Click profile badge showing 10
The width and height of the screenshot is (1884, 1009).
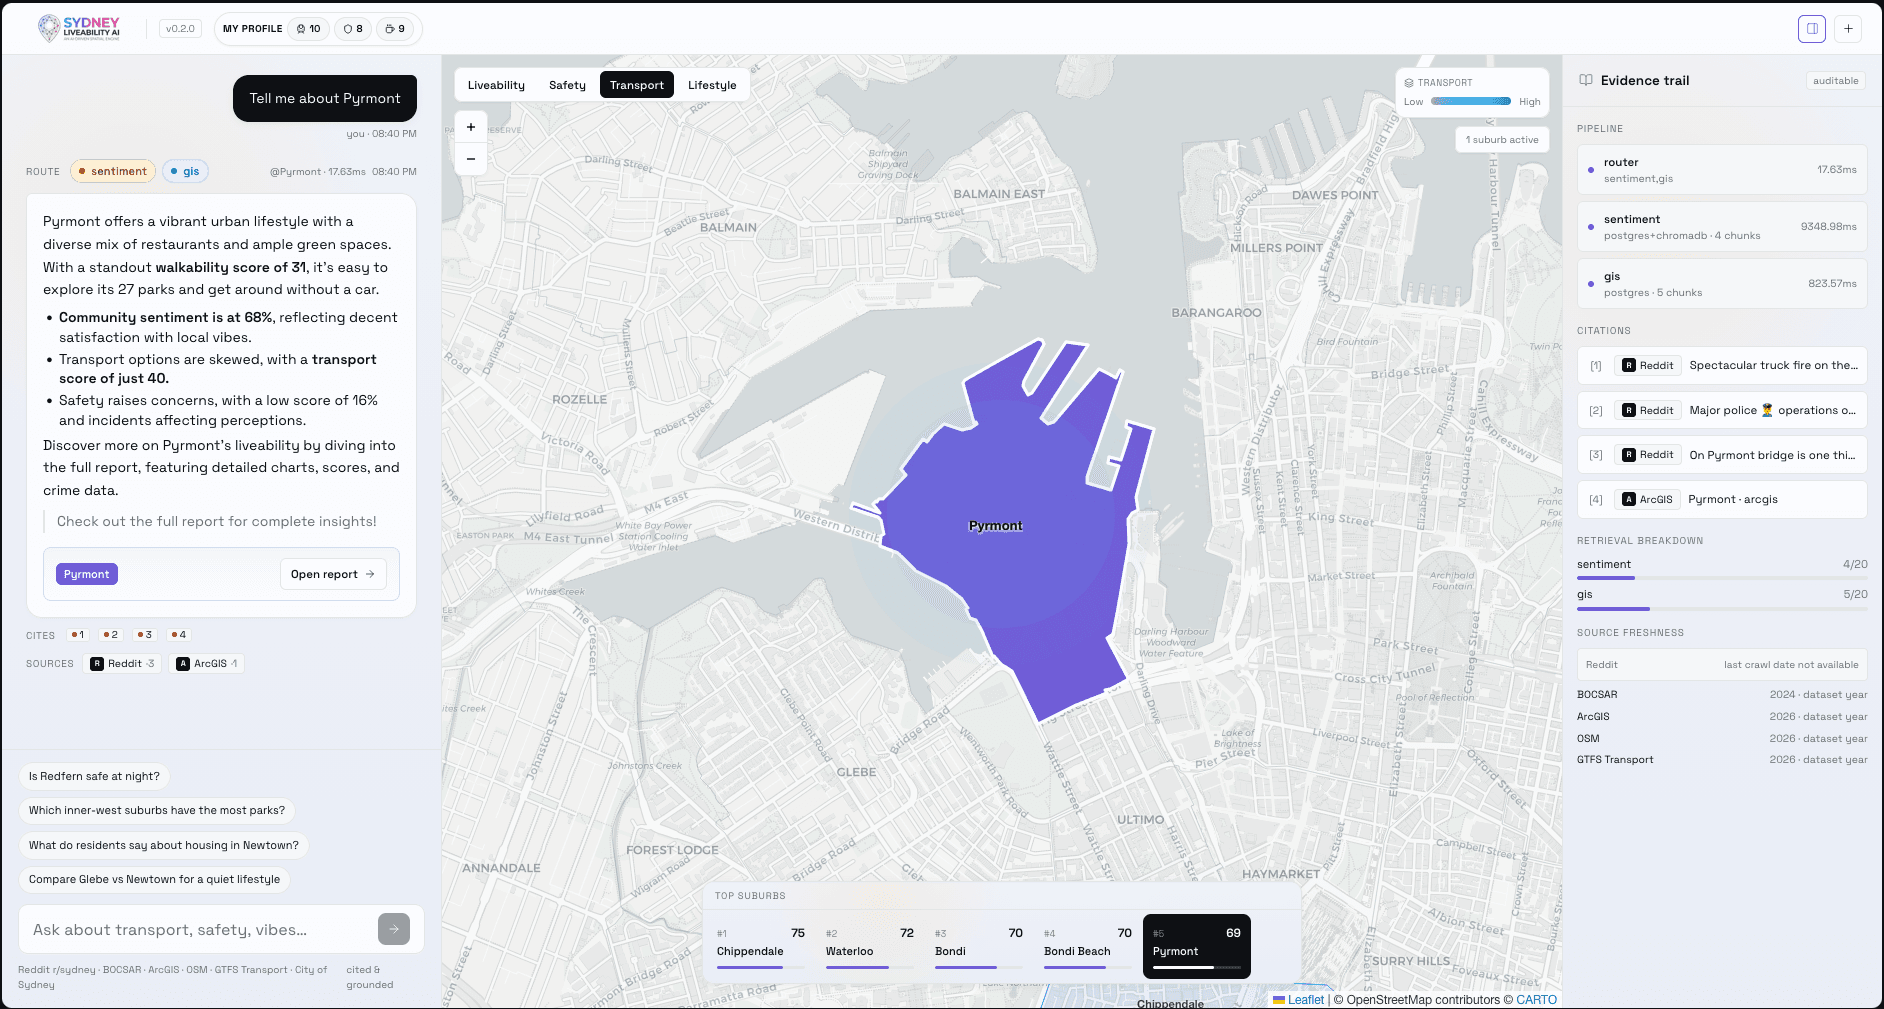point(308,29)
